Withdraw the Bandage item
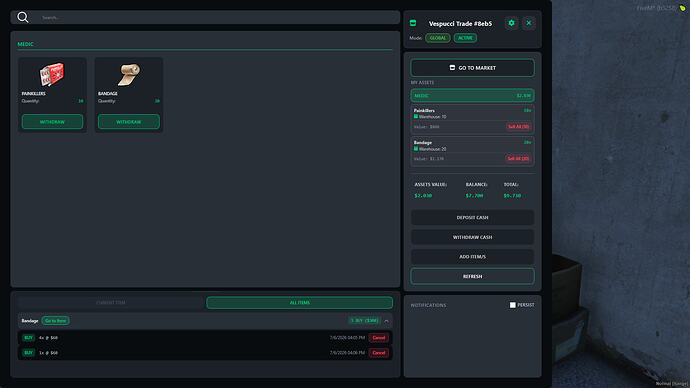This screenshot has height=388, width=690. pos(128,122)
